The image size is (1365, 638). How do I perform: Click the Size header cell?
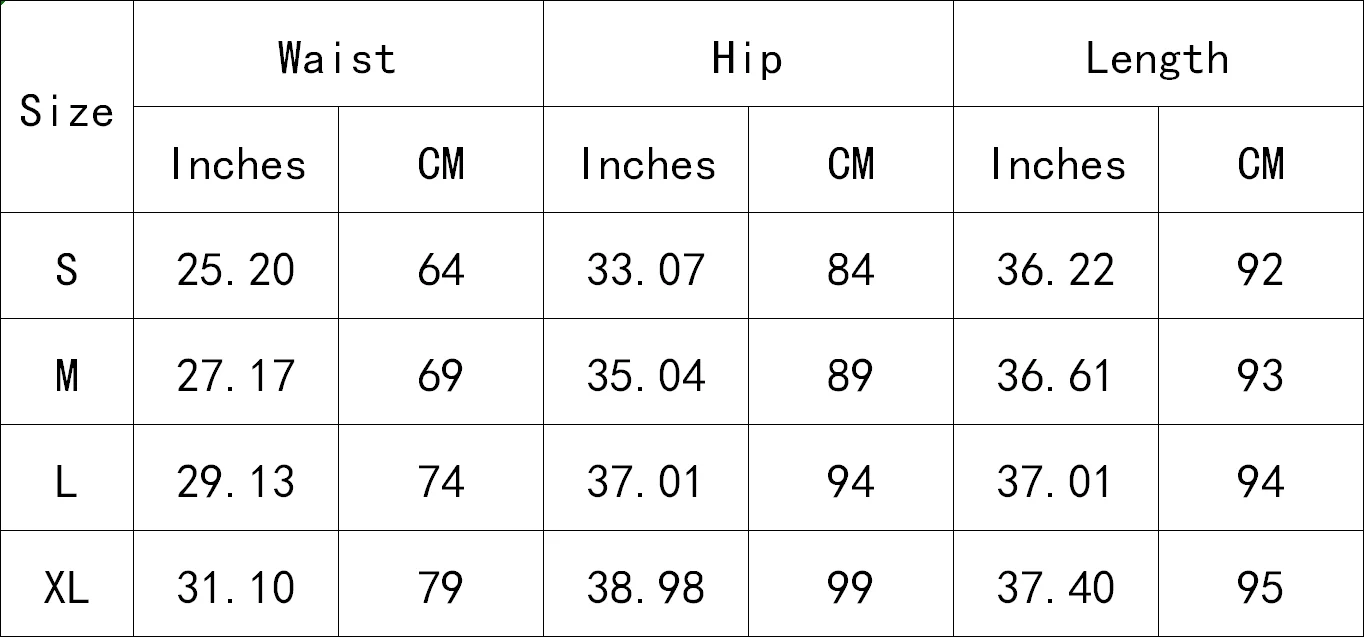[66, 107]
